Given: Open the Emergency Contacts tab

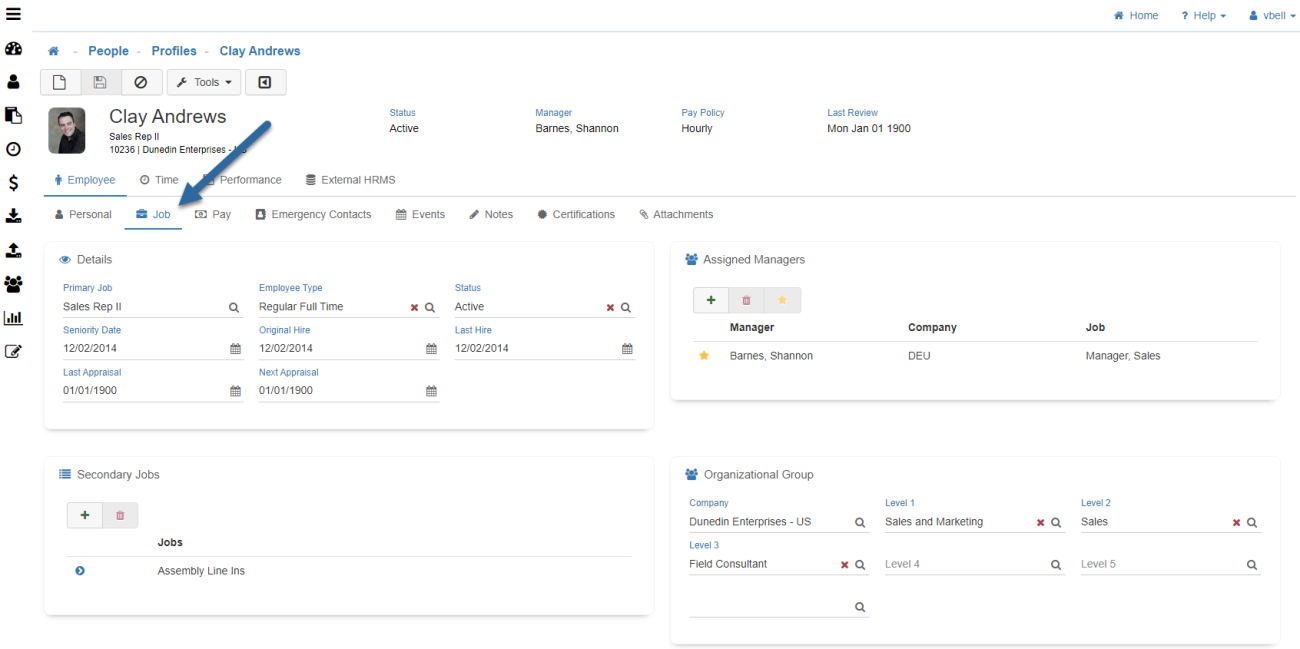Looking at the screenshot, I should 313,214.
